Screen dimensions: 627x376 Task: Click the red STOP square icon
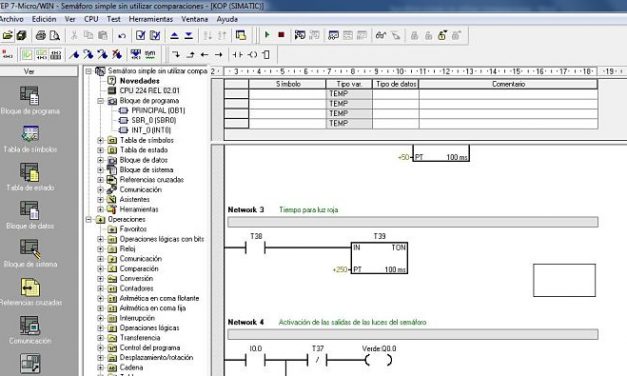pyautogui.click(x=281, y=35)
